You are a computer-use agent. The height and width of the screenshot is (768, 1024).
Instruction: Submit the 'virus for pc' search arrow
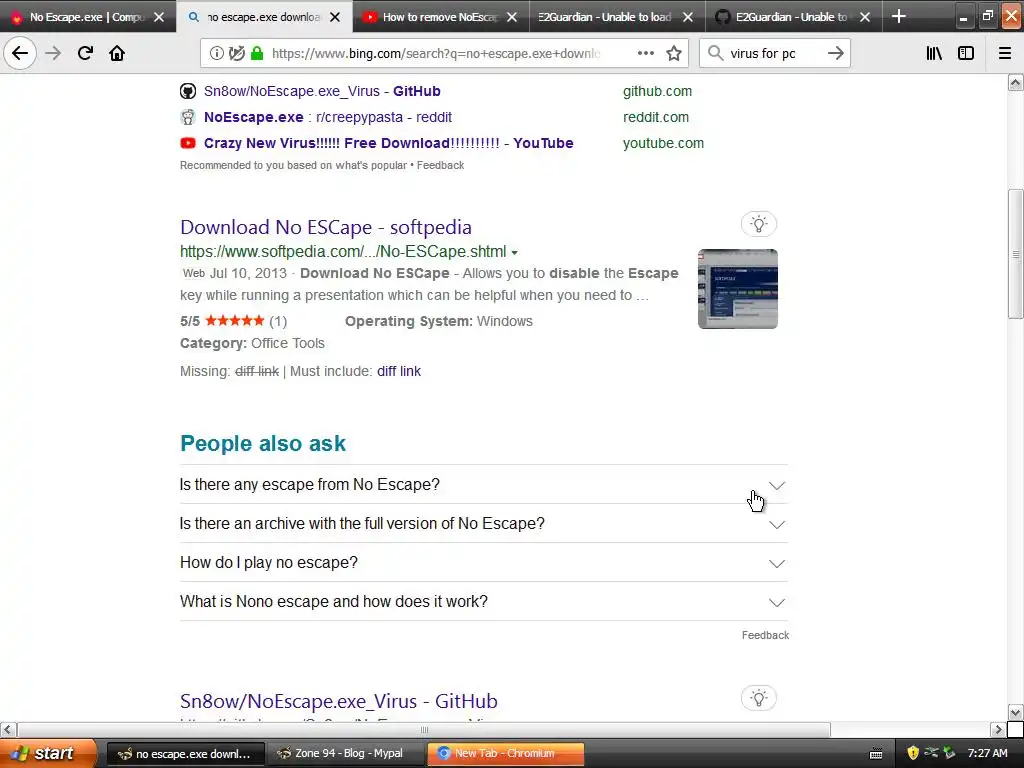click(x=836, y=53)
